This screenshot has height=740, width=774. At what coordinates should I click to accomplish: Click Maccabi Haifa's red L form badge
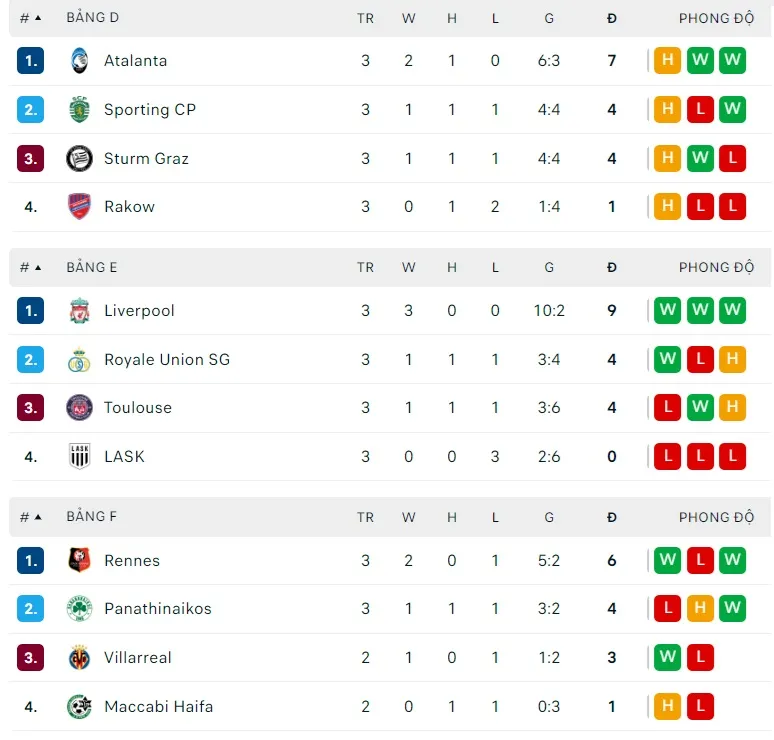click(700, 707)
